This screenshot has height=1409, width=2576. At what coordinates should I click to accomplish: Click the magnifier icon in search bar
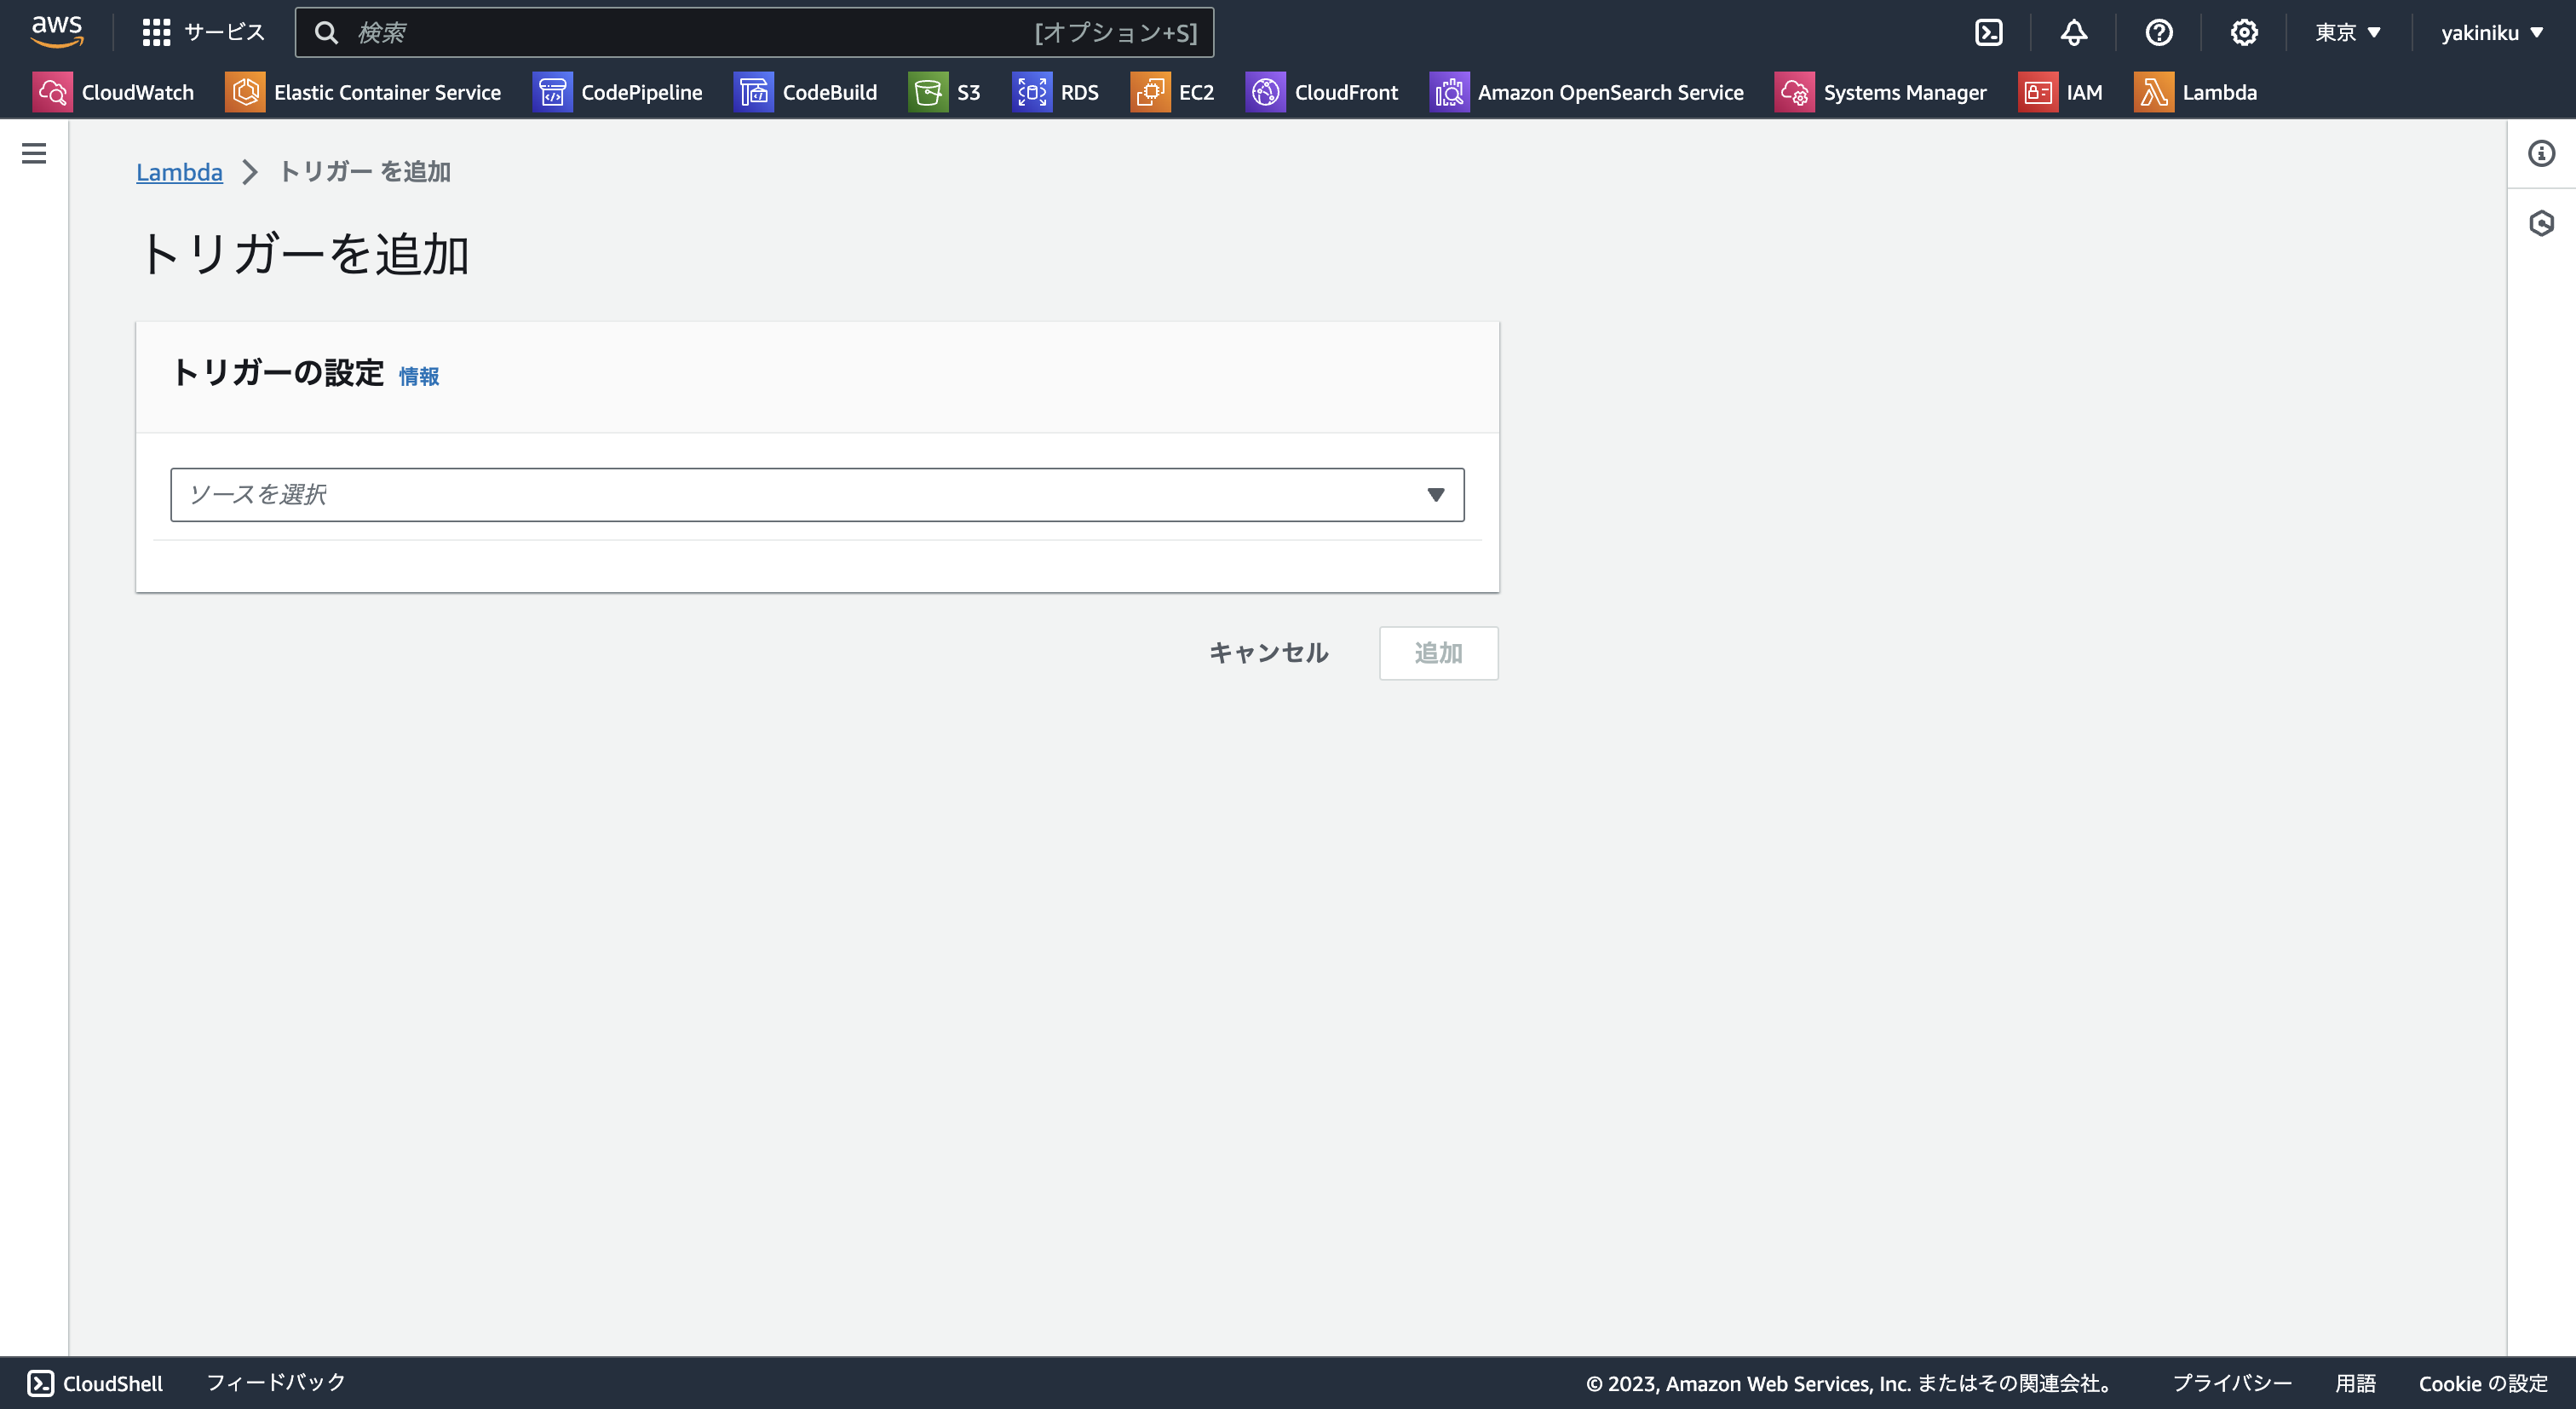coord(326,33)
